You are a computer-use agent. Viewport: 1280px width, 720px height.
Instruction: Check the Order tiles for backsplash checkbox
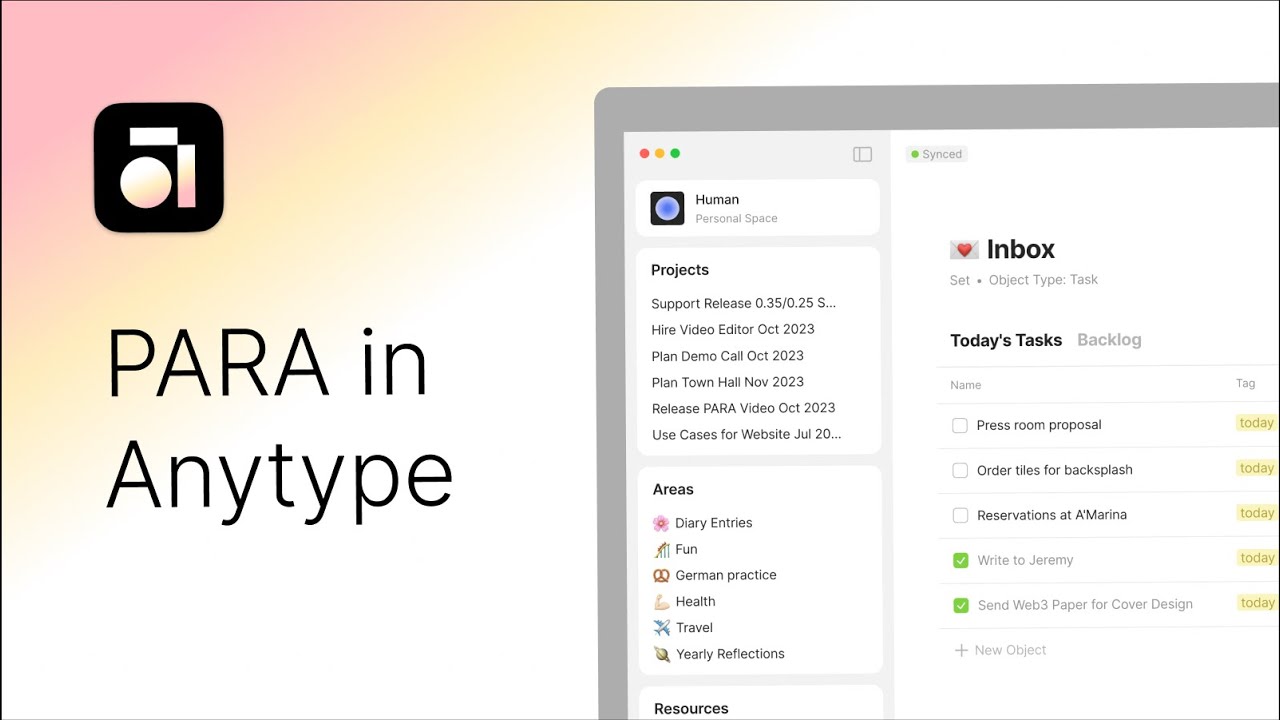960,470
